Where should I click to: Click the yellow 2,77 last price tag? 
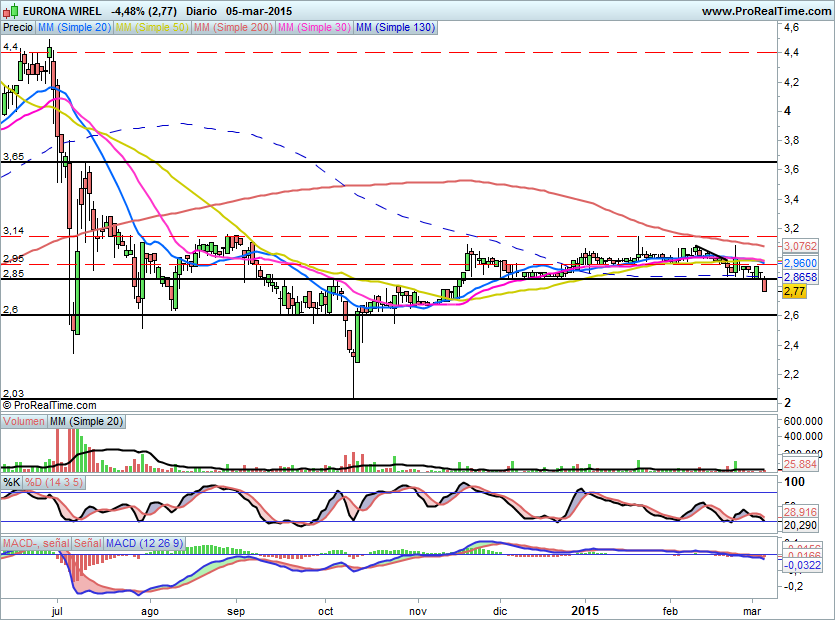coord(794,291)
